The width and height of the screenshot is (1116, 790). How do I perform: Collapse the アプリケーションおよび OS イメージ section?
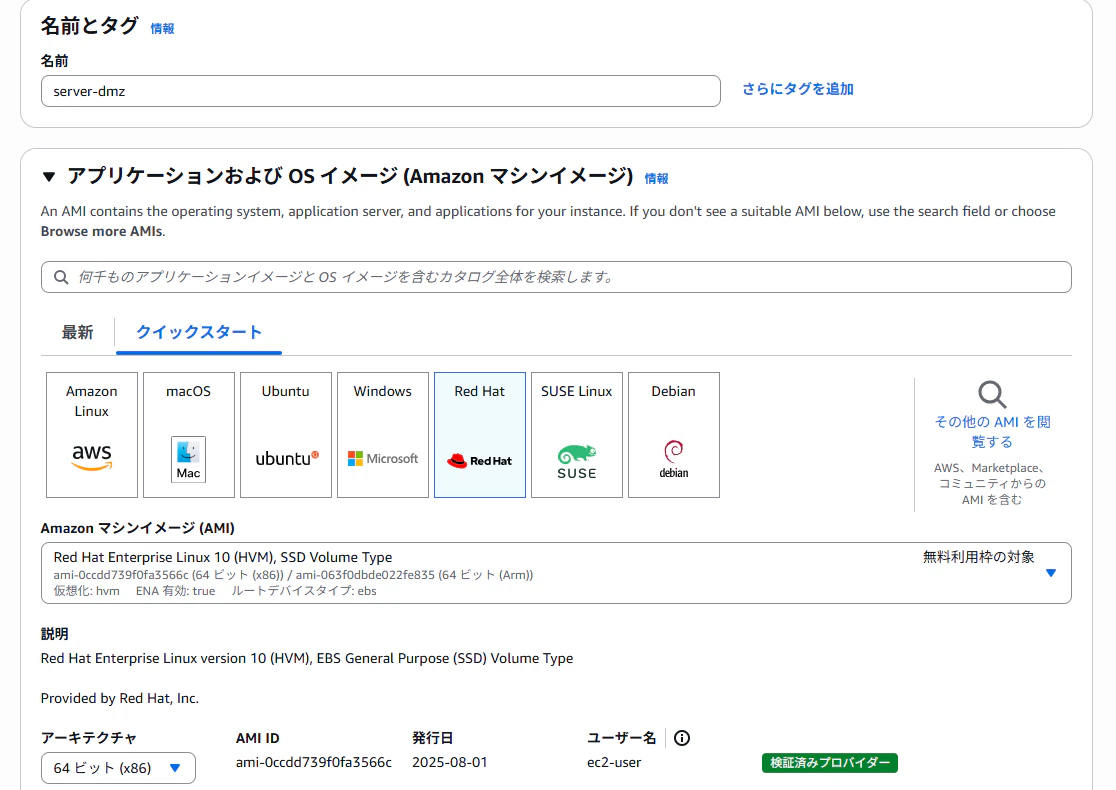click(x=49, y=177)
